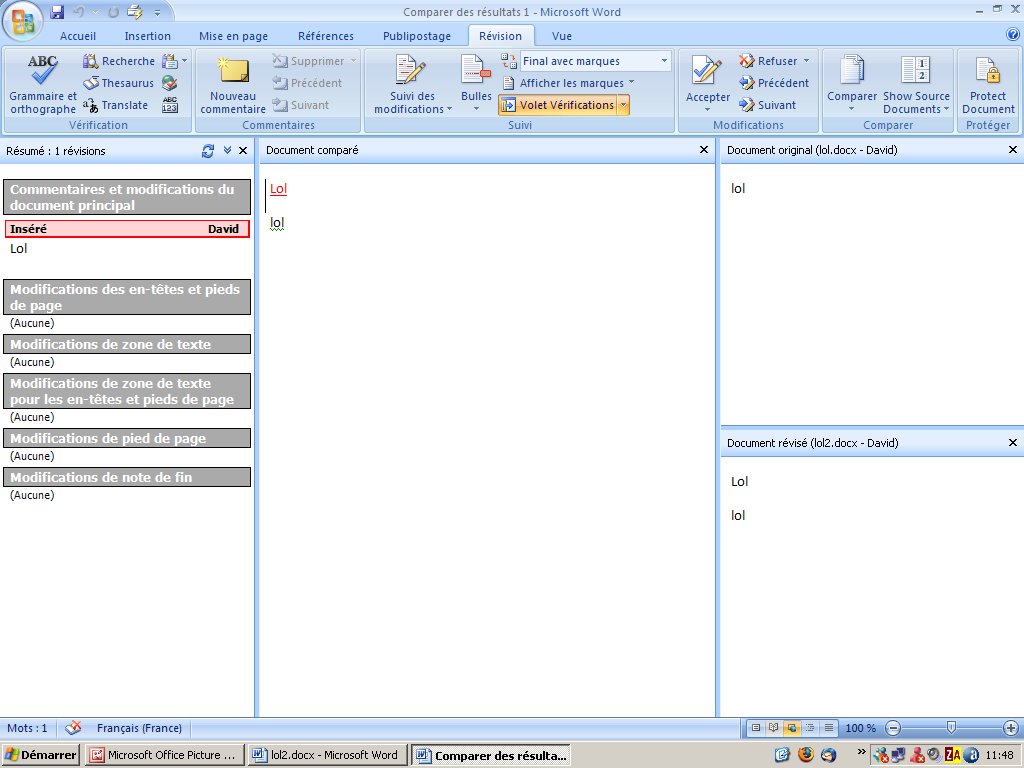Run Grammaire et orthographe check

[43, 85]
